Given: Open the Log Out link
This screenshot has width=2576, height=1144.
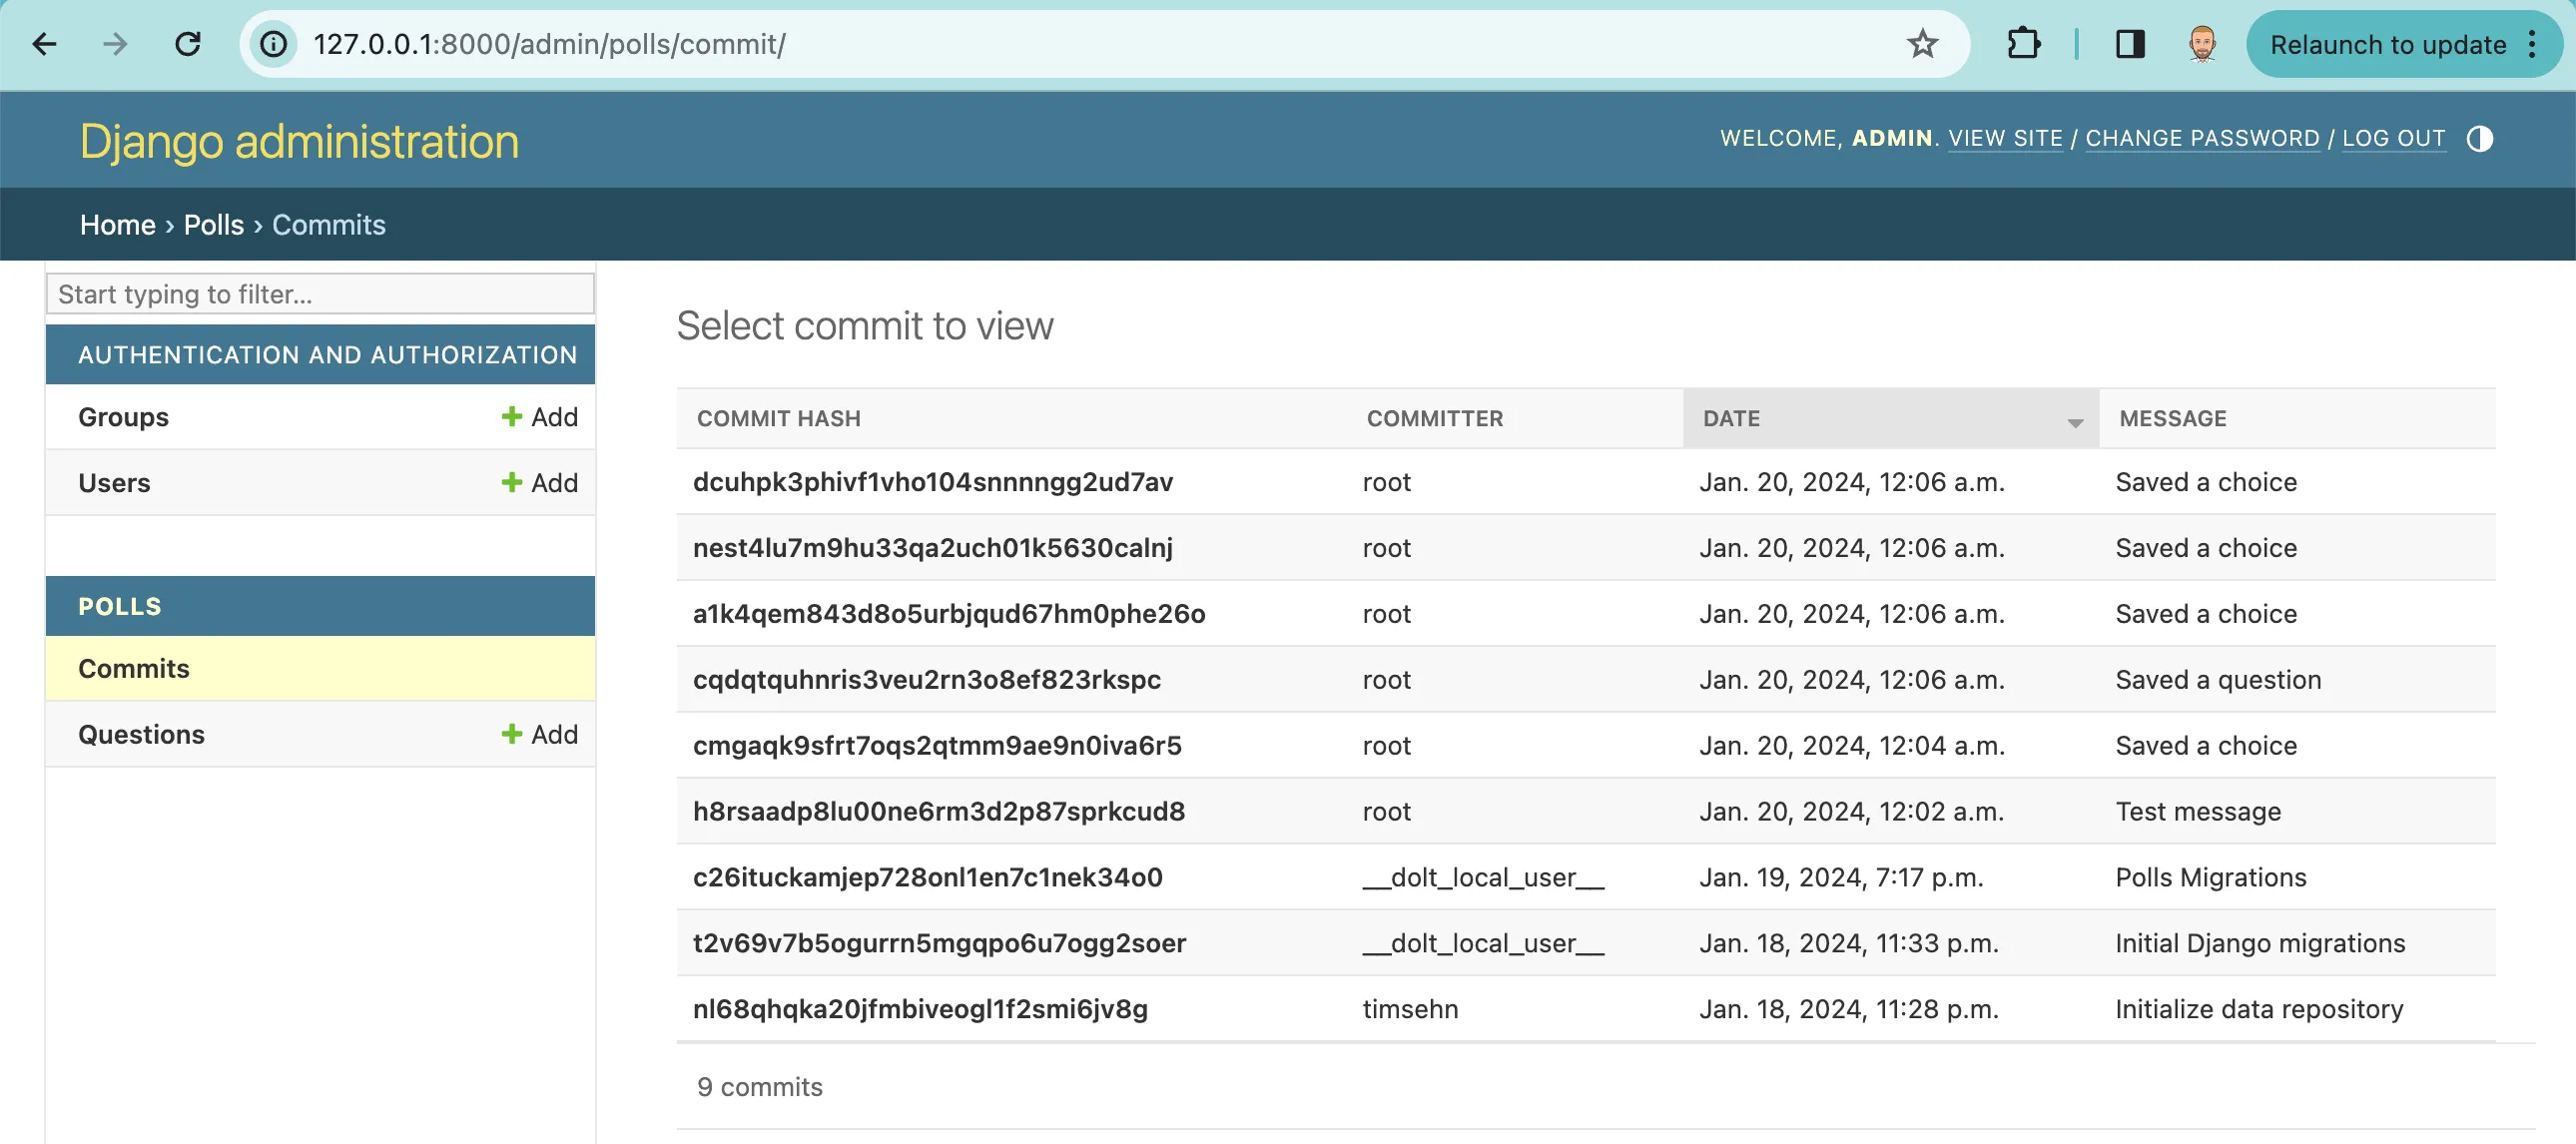Looking at the screenshot, I should click(x=2394, y=138).
